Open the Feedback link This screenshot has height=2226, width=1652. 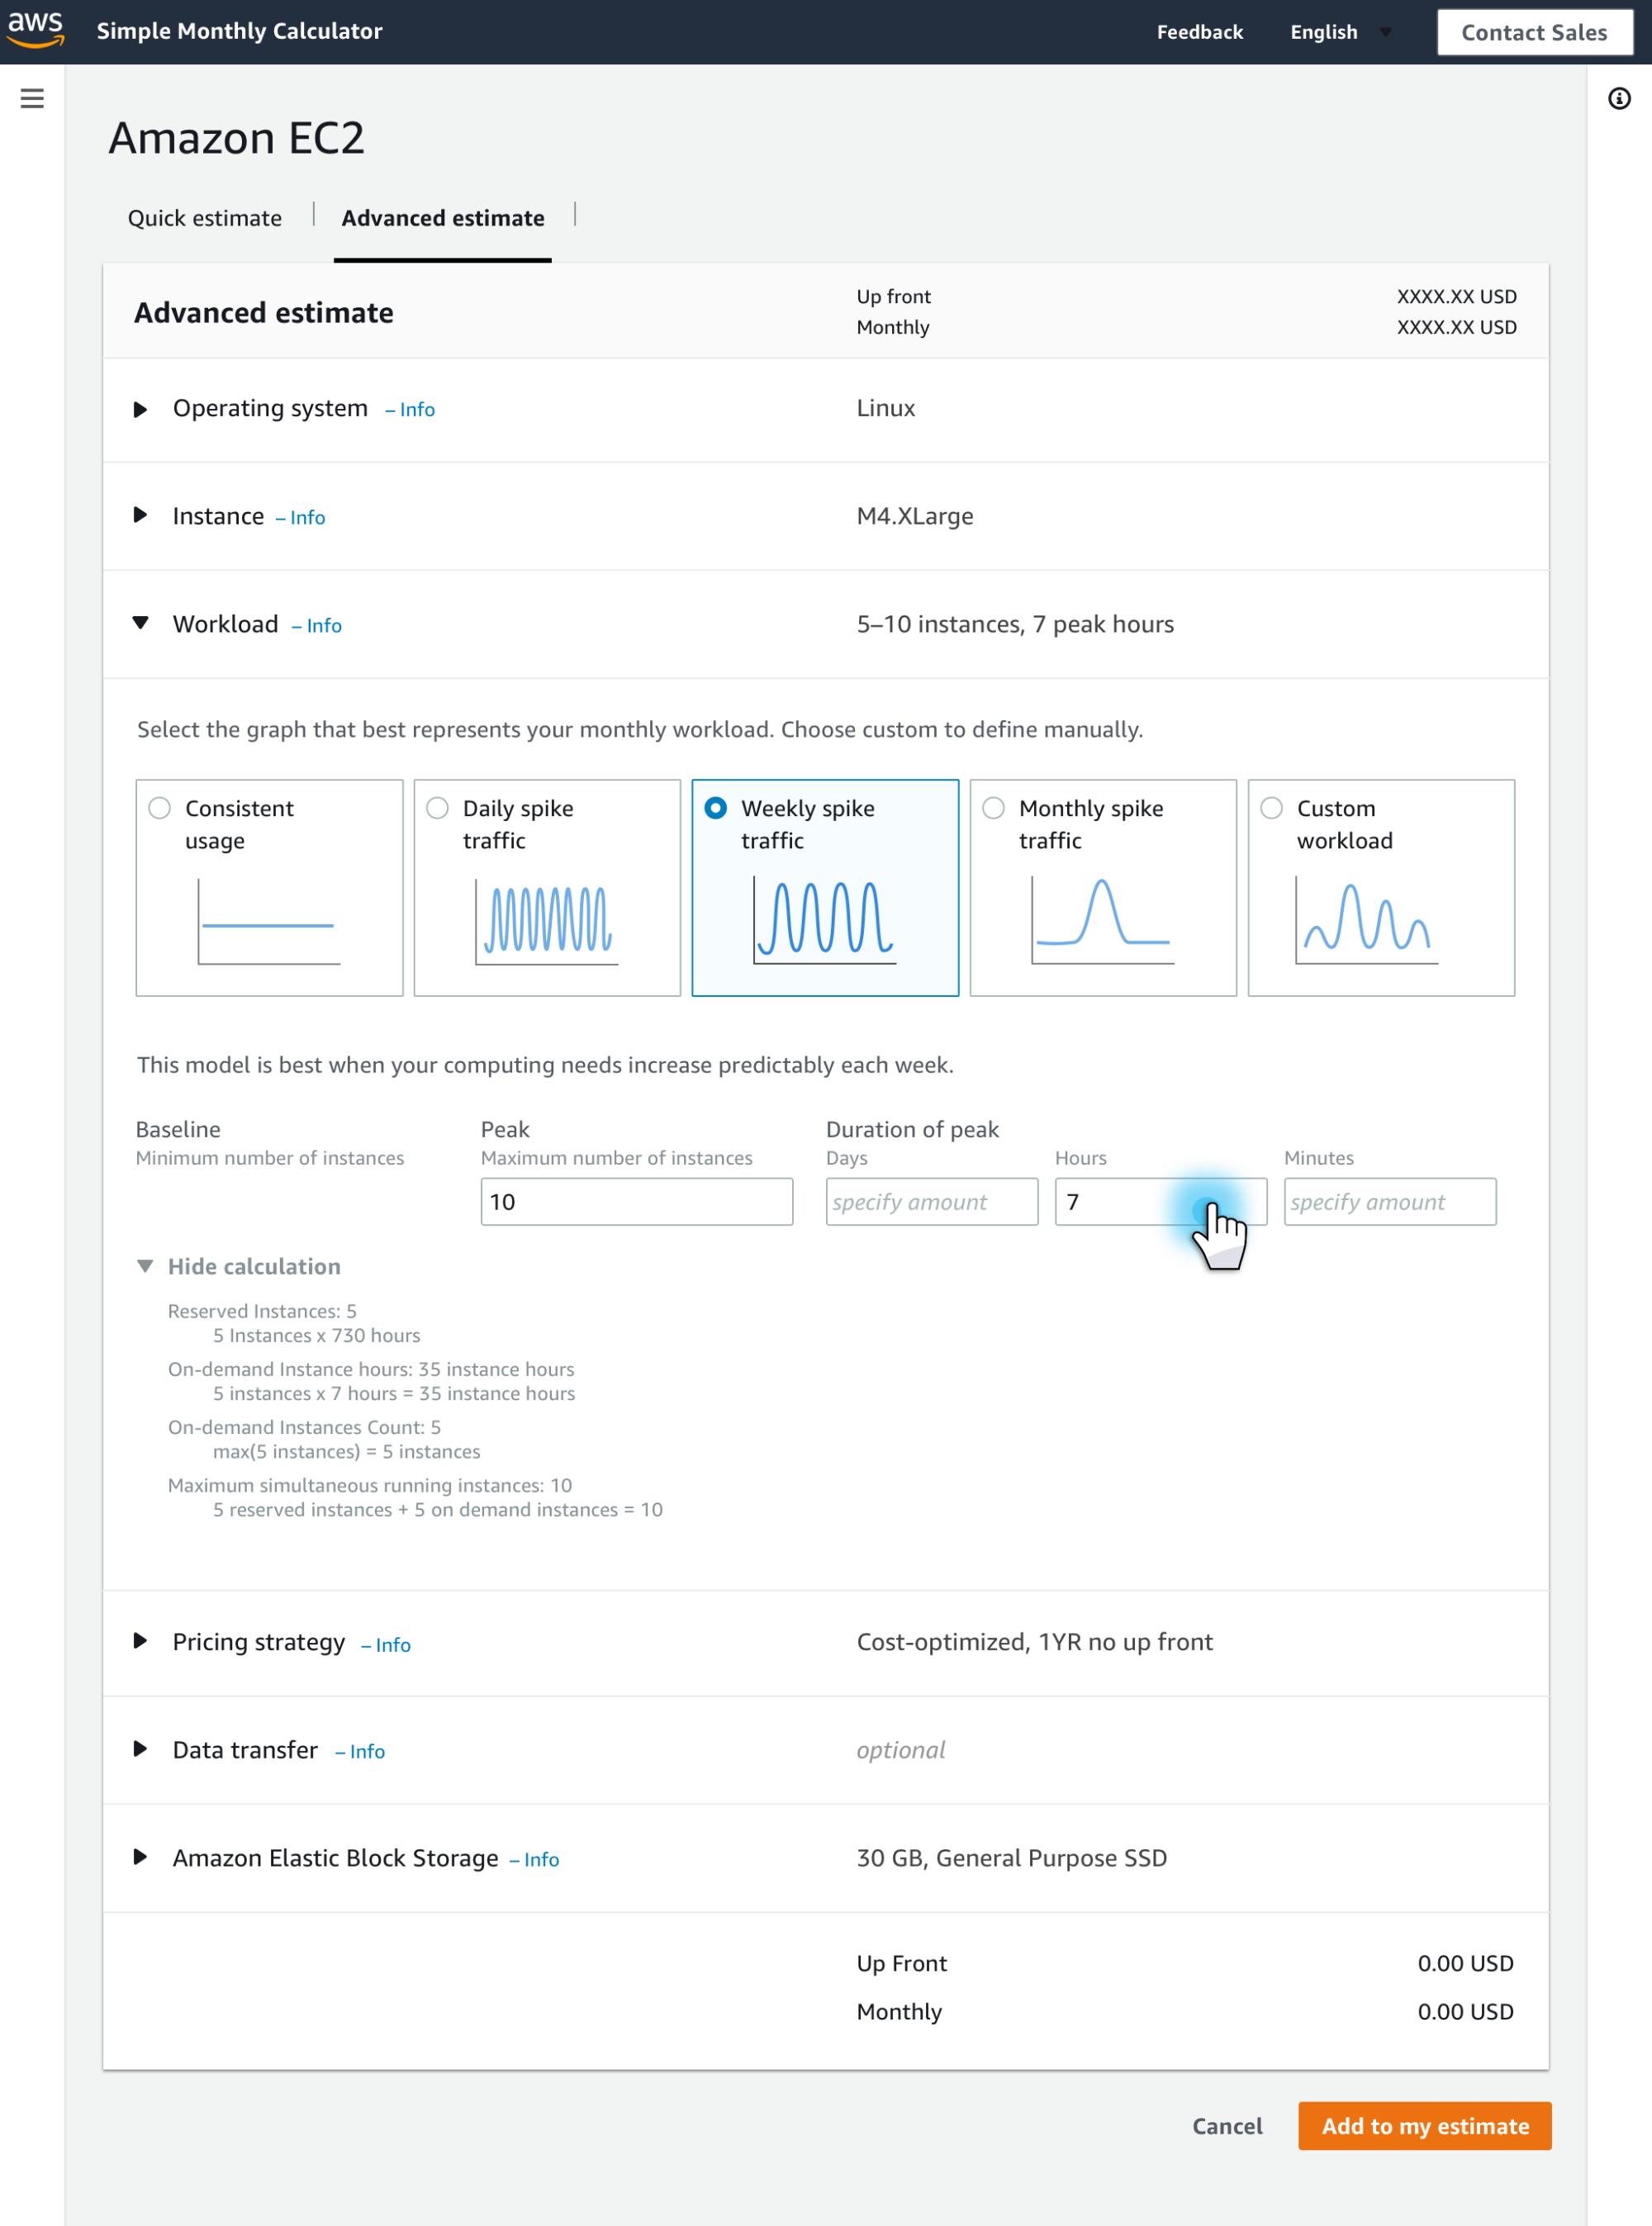coord(1200,32)
